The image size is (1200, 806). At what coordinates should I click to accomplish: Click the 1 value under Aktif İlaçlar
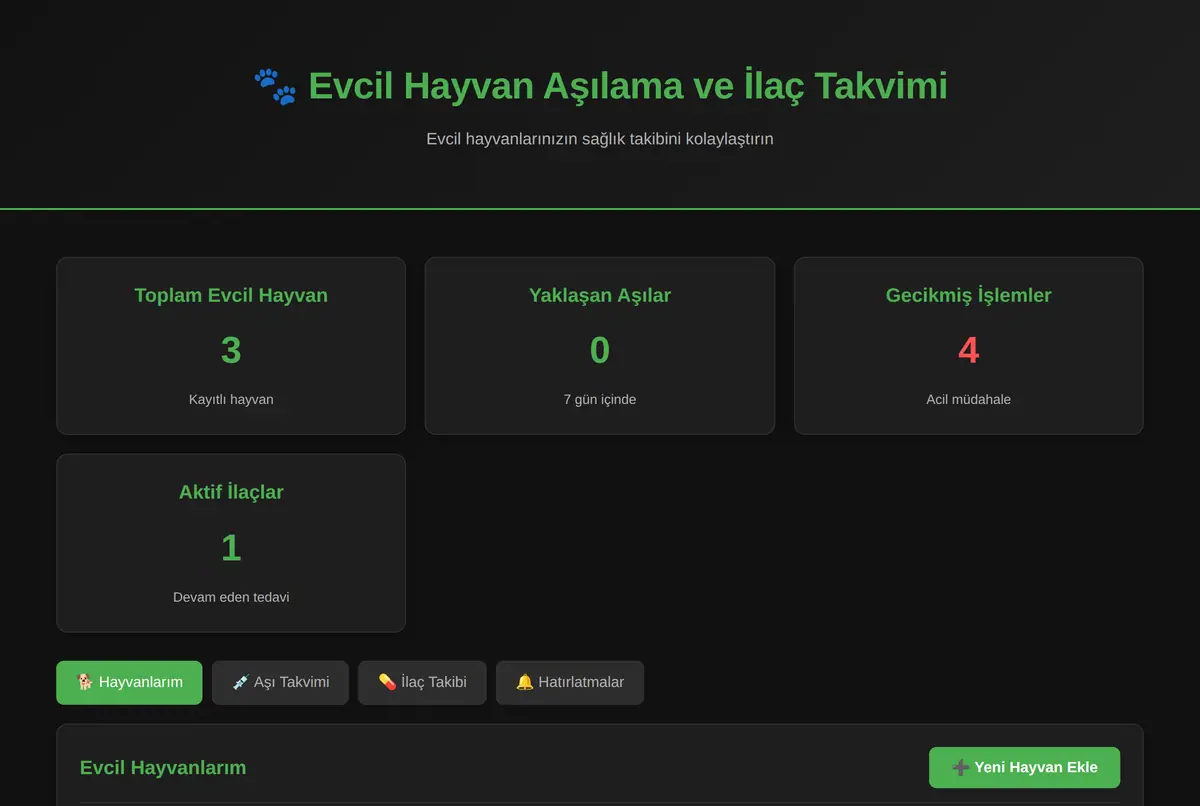tap(231, 547)
